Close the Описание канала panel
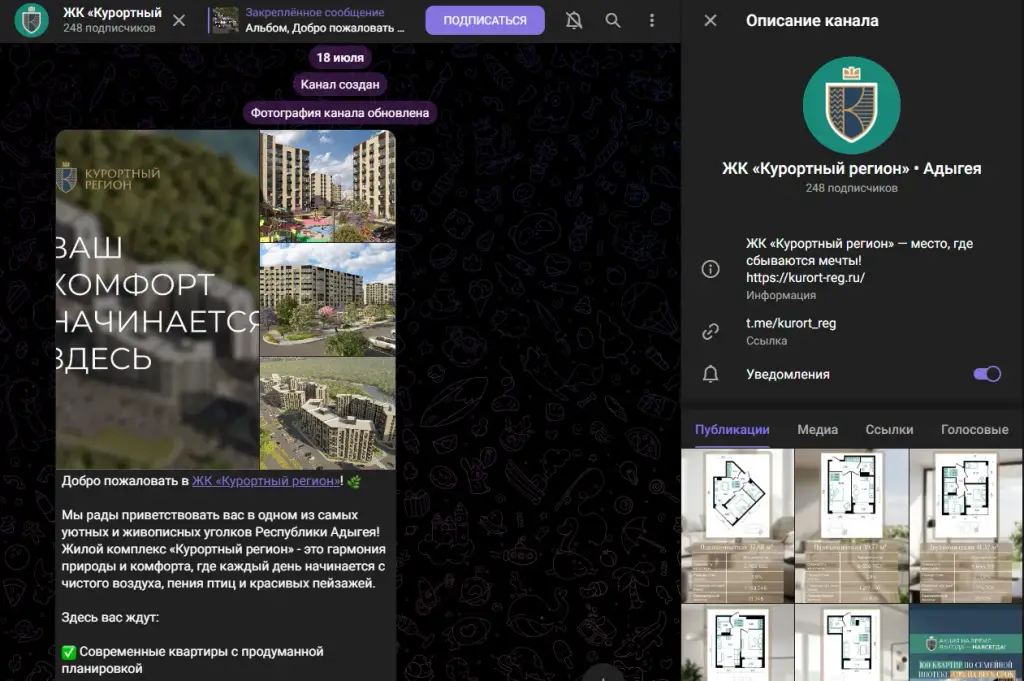Viewport: 1024px width, 681px height. (x=711, y=20)
